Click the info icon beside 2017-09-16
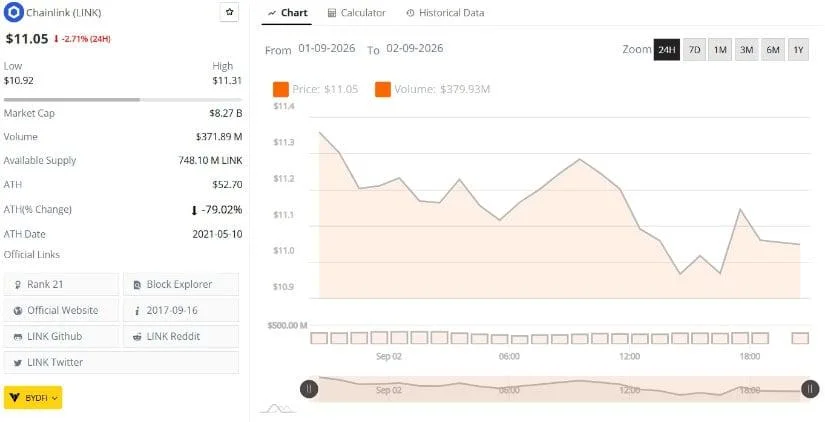 (x=137, y=311)
